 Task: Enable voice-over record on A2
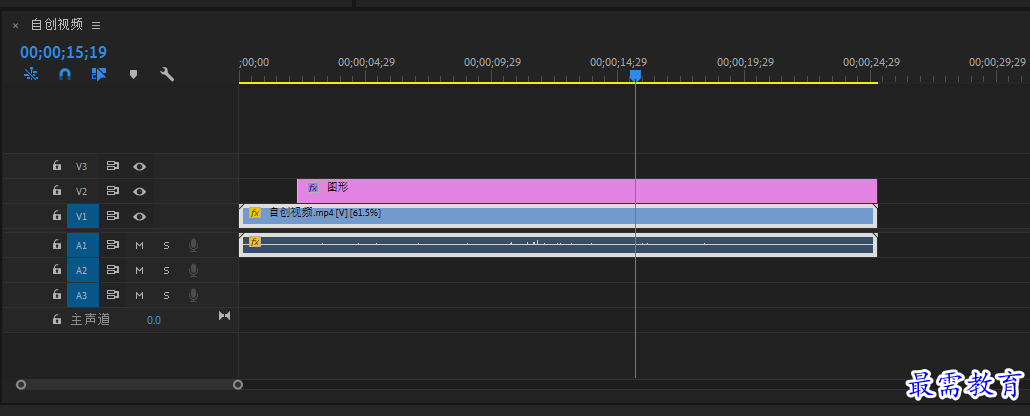point(193,270)
